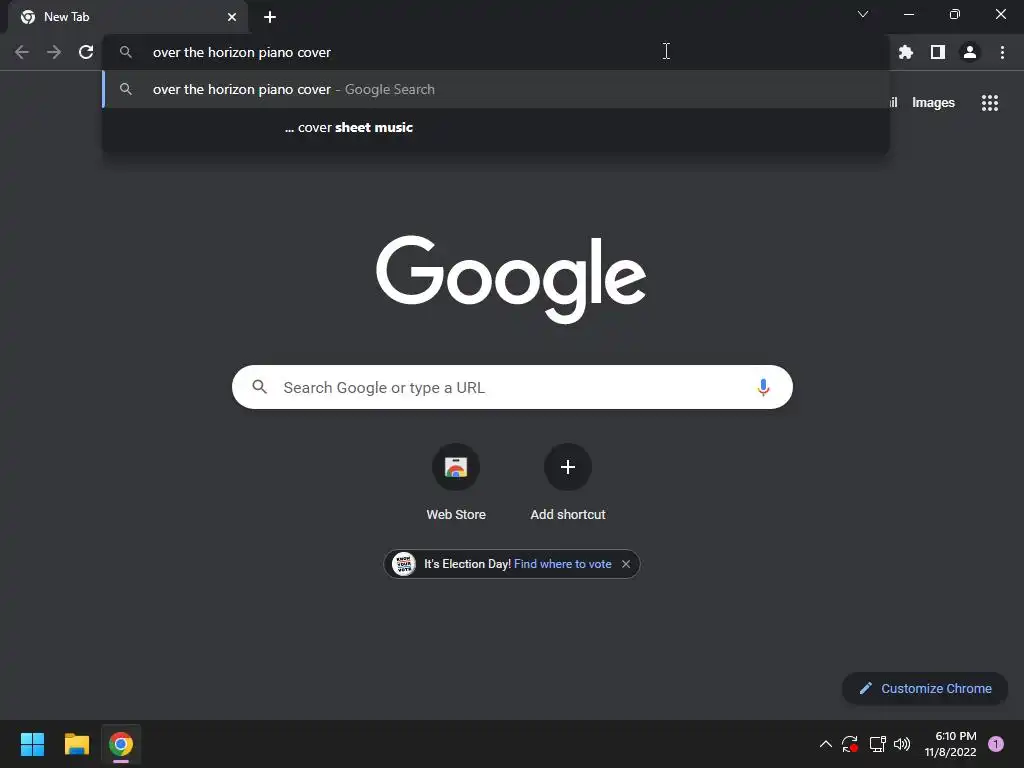This screenshot has width=1024, height=768.
Task: Click the Customize Chrome button
Action: 925,688
